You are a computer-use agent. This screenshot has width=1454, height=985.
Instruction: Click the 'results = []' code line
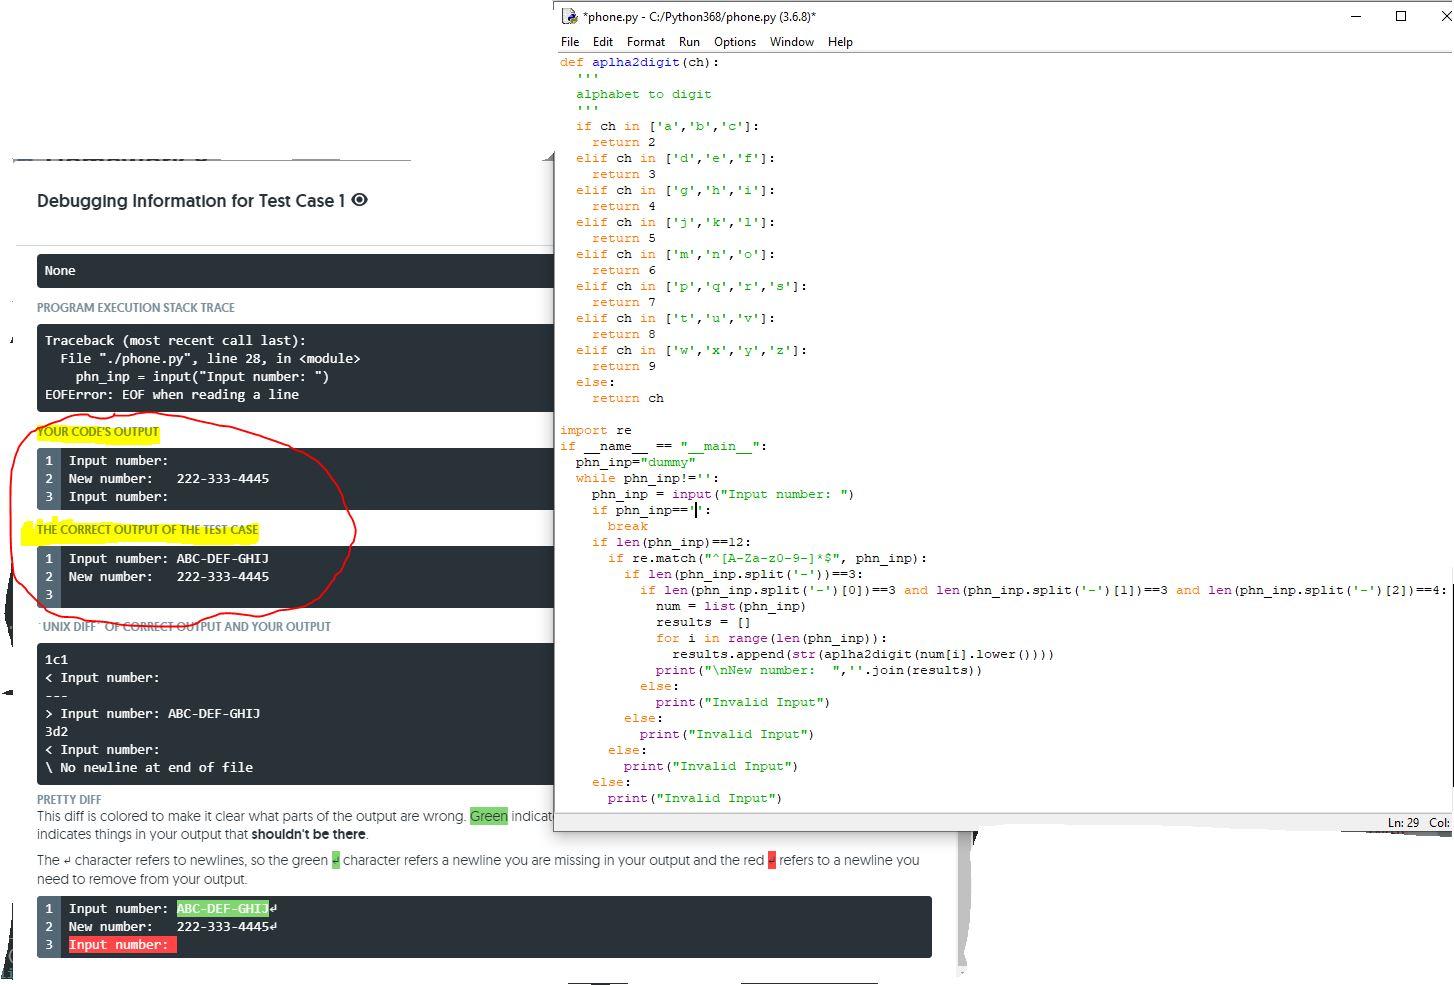click(x=704, y=622)
